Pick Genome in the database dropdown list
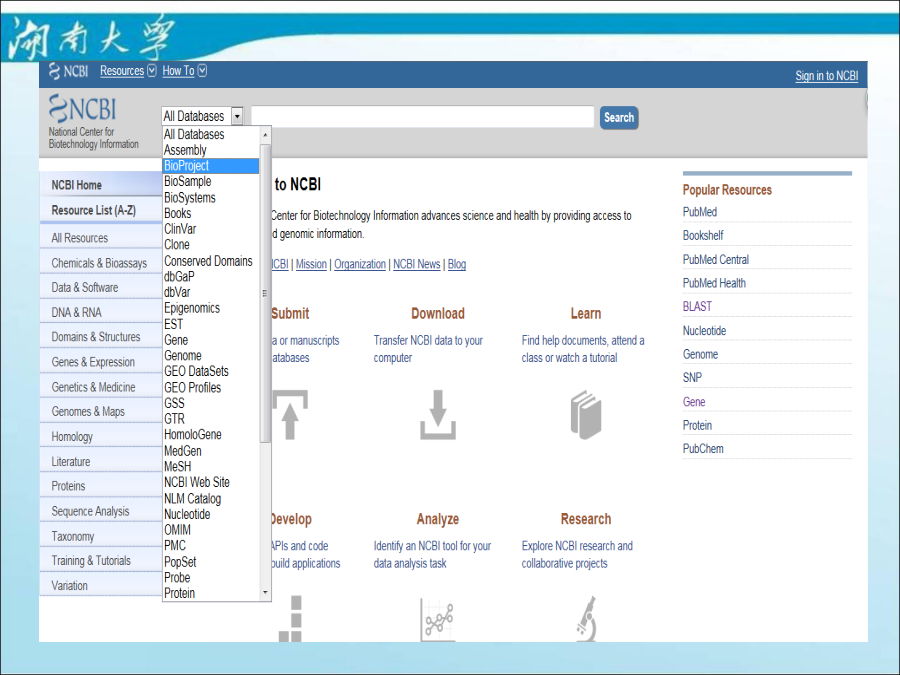This screenshot has width=900, height=675. (x=211, y=356)
